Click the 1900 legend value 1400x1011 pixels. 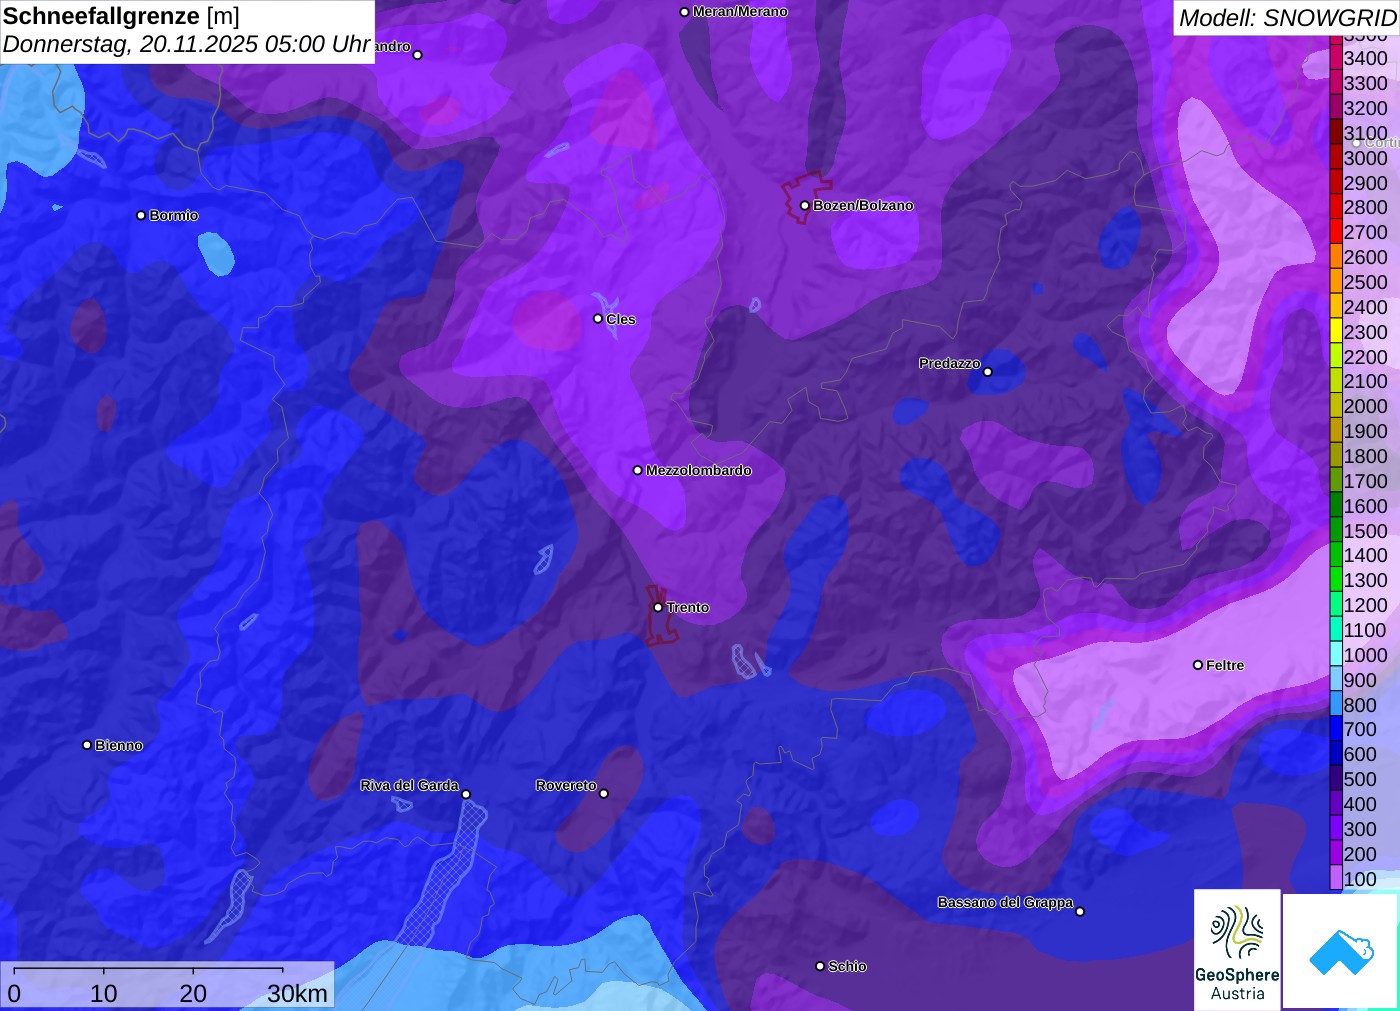point(1366,431)
